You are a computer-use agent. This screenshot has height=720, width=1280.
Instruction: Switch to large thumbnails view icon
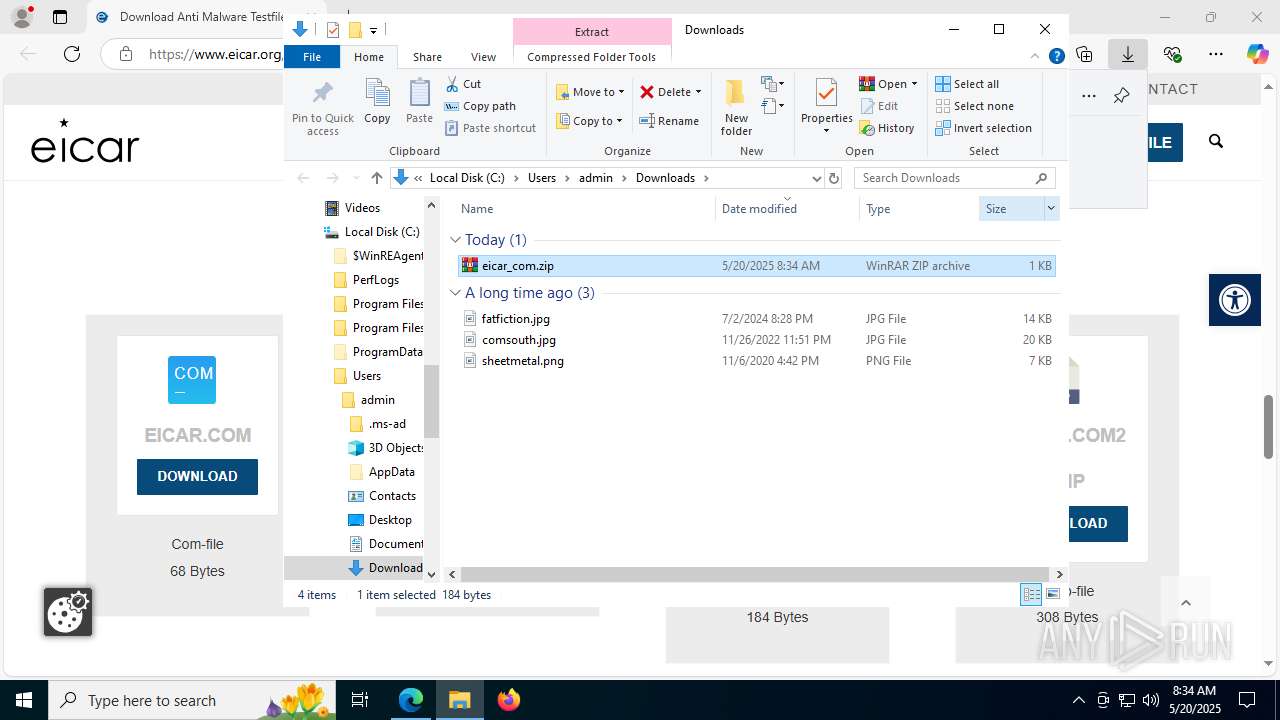point(1053,595)
